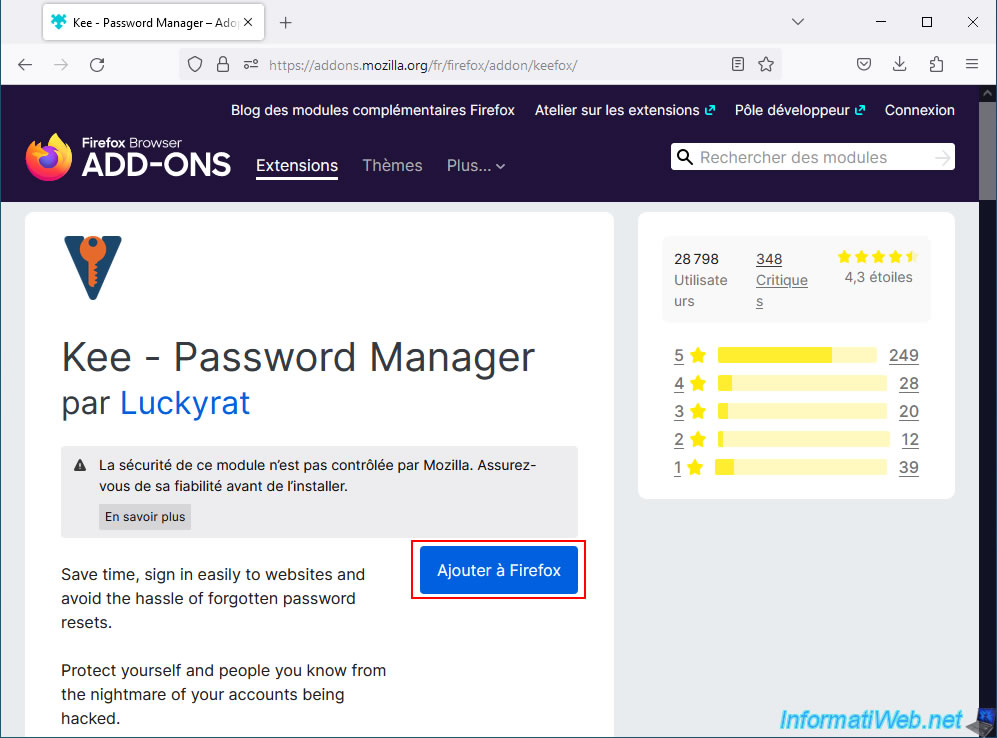Open Blog des modules complémentaires Firefox
Image resolution: width=997 pixels, height=738 pixels.
[373, 110]
